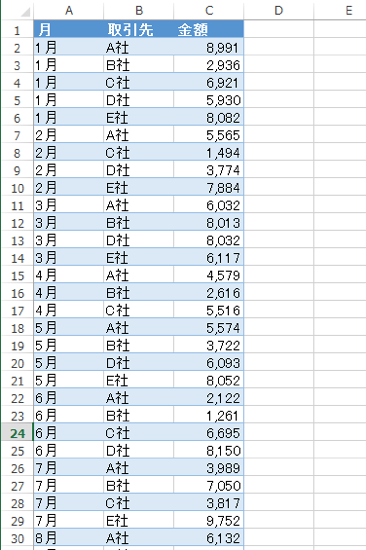
Task: Click E社 in row 21
Action: (x=139, y=381)
